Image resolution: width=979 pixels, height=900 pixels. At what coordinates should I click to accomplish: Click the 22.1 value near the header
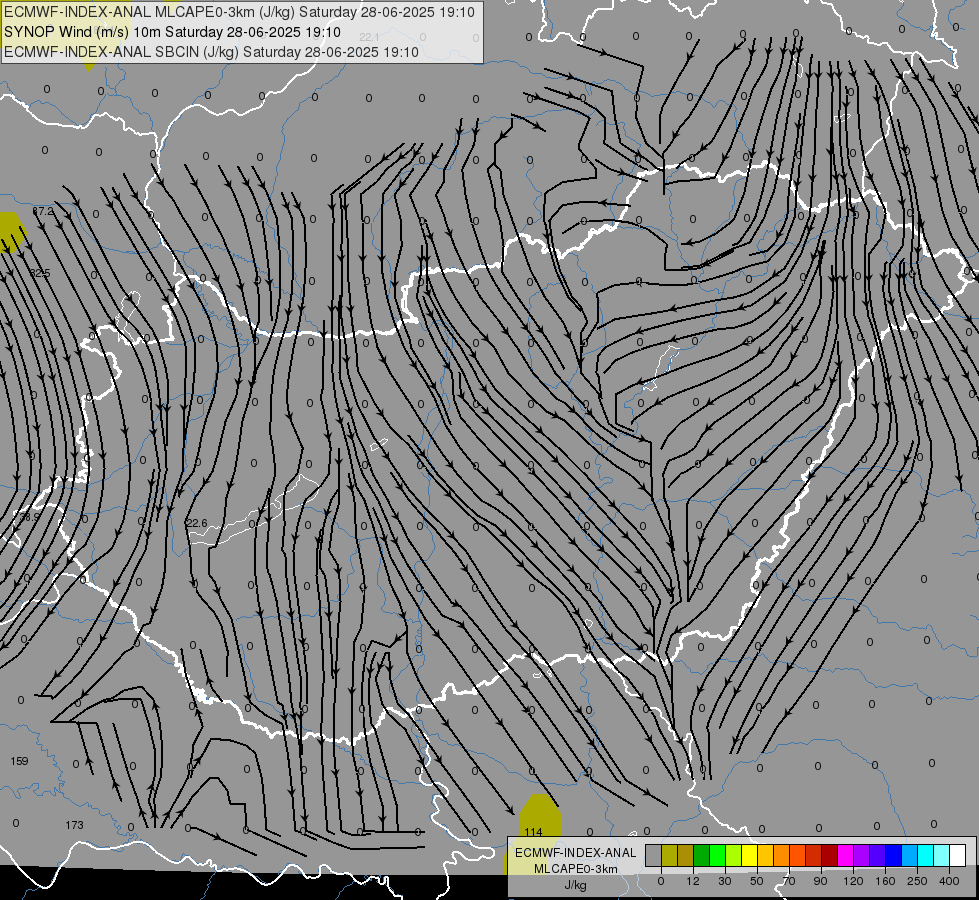coord(370,37)
